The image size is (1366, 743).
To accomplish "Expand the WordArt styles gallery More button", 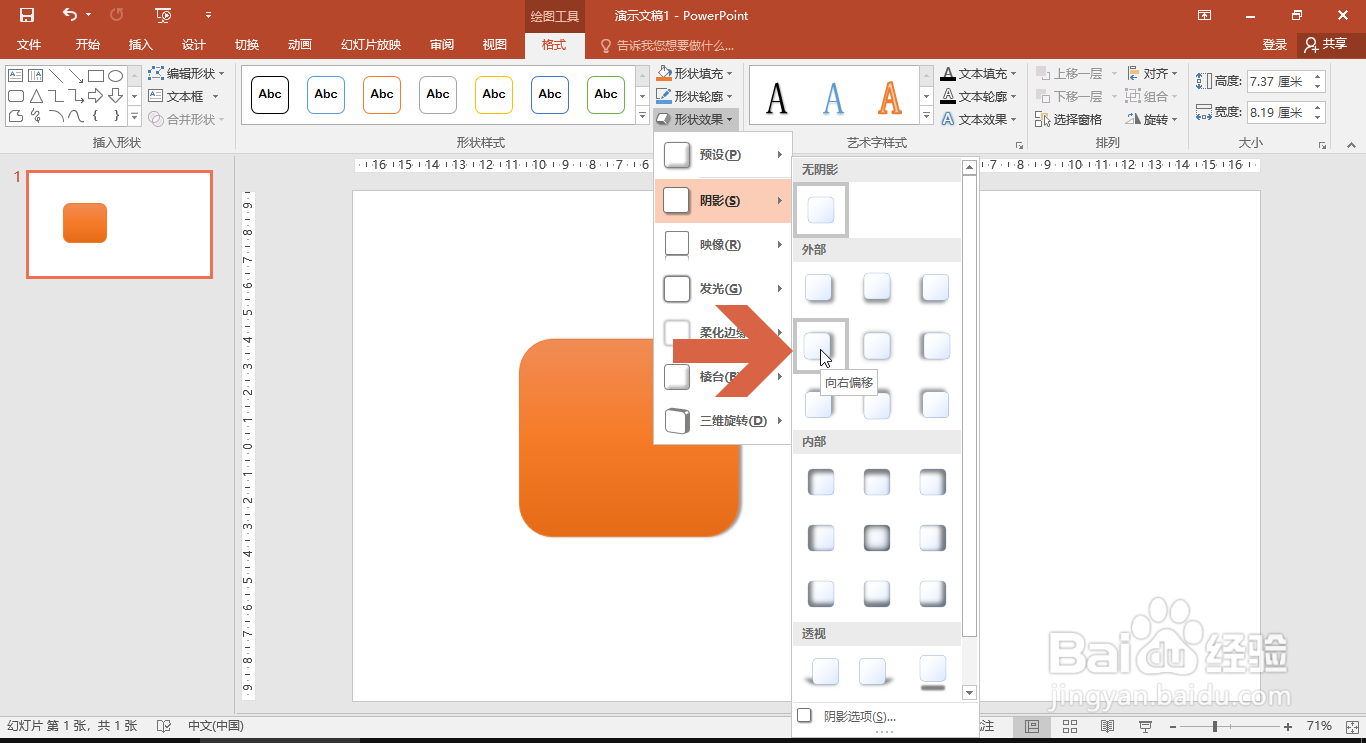I will coord(927,116).
